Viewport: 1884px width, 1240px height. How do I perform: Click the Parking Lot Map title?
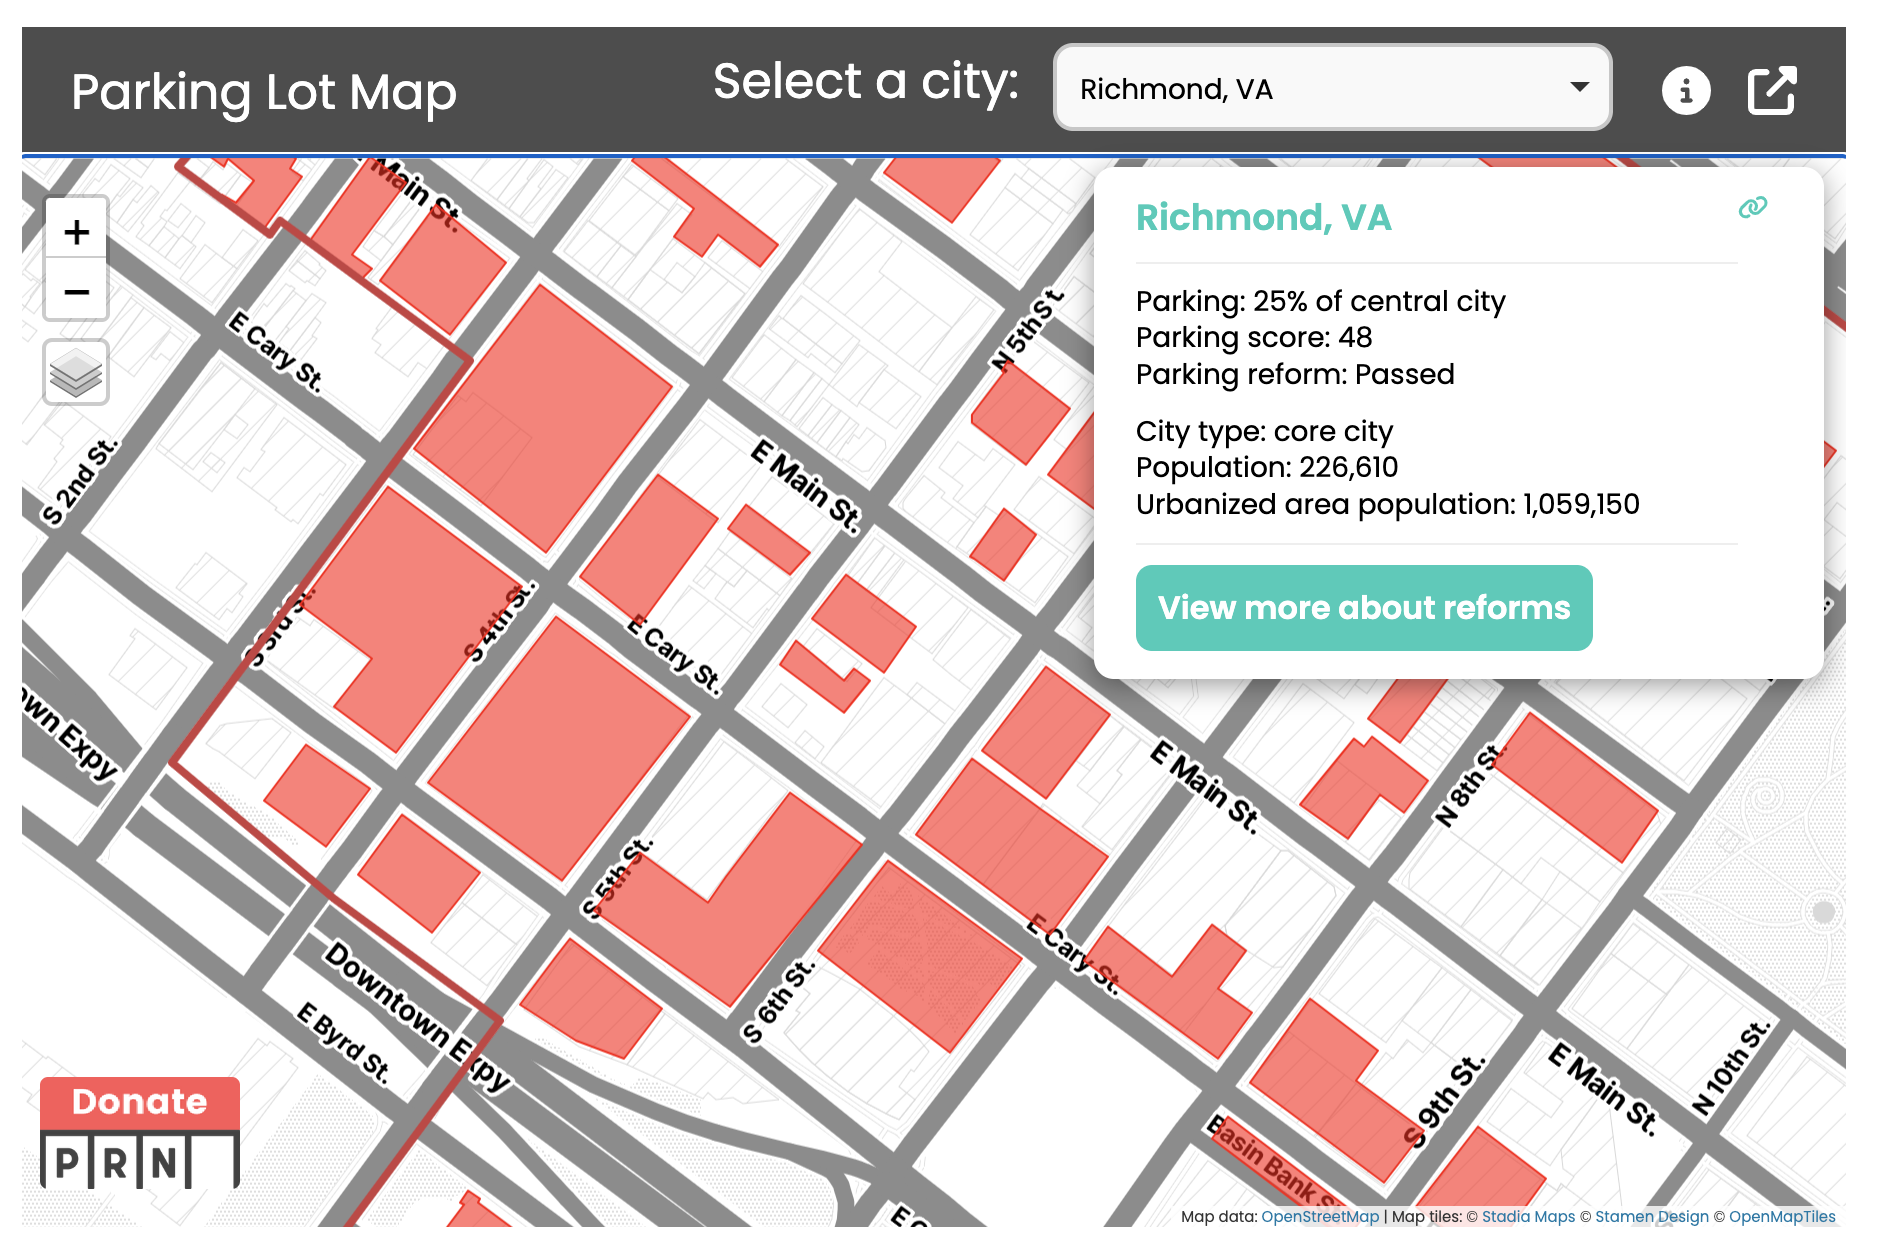pos(264,92)
